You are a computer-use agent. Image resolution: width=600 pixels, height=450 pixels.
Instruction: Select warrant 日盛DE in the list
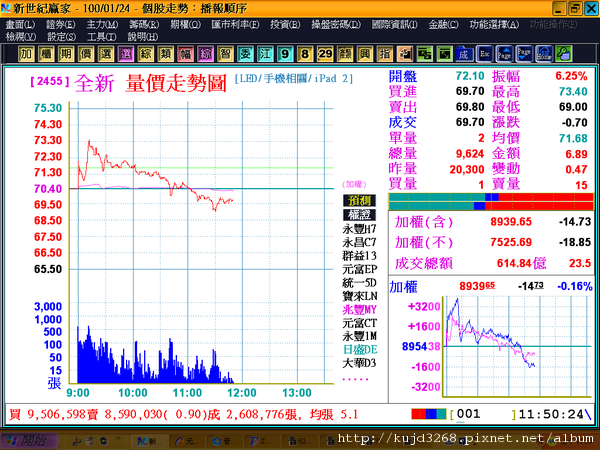point(359,349)
